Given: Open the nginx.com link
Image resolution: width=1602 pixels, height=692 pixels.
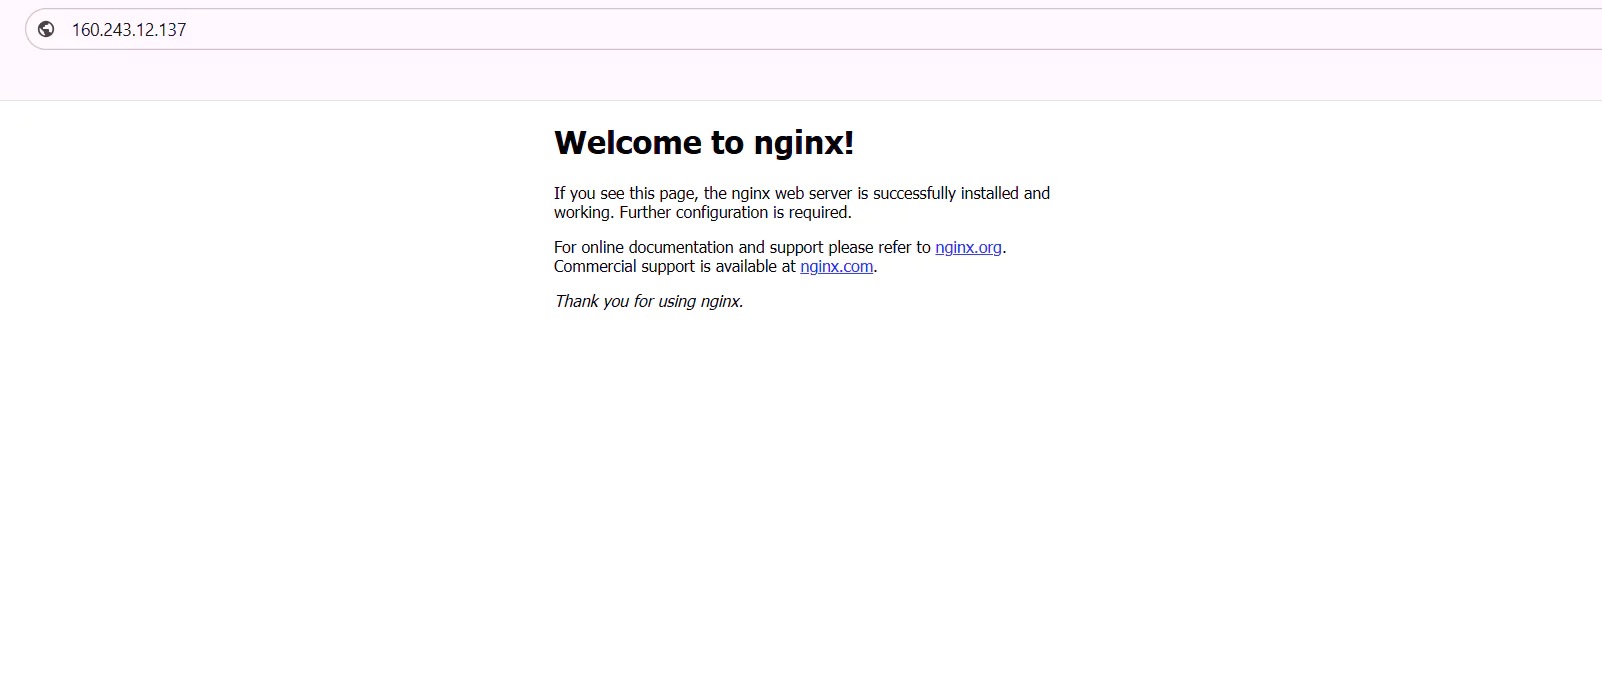Looking at the screenshot, I should point(836,266).
